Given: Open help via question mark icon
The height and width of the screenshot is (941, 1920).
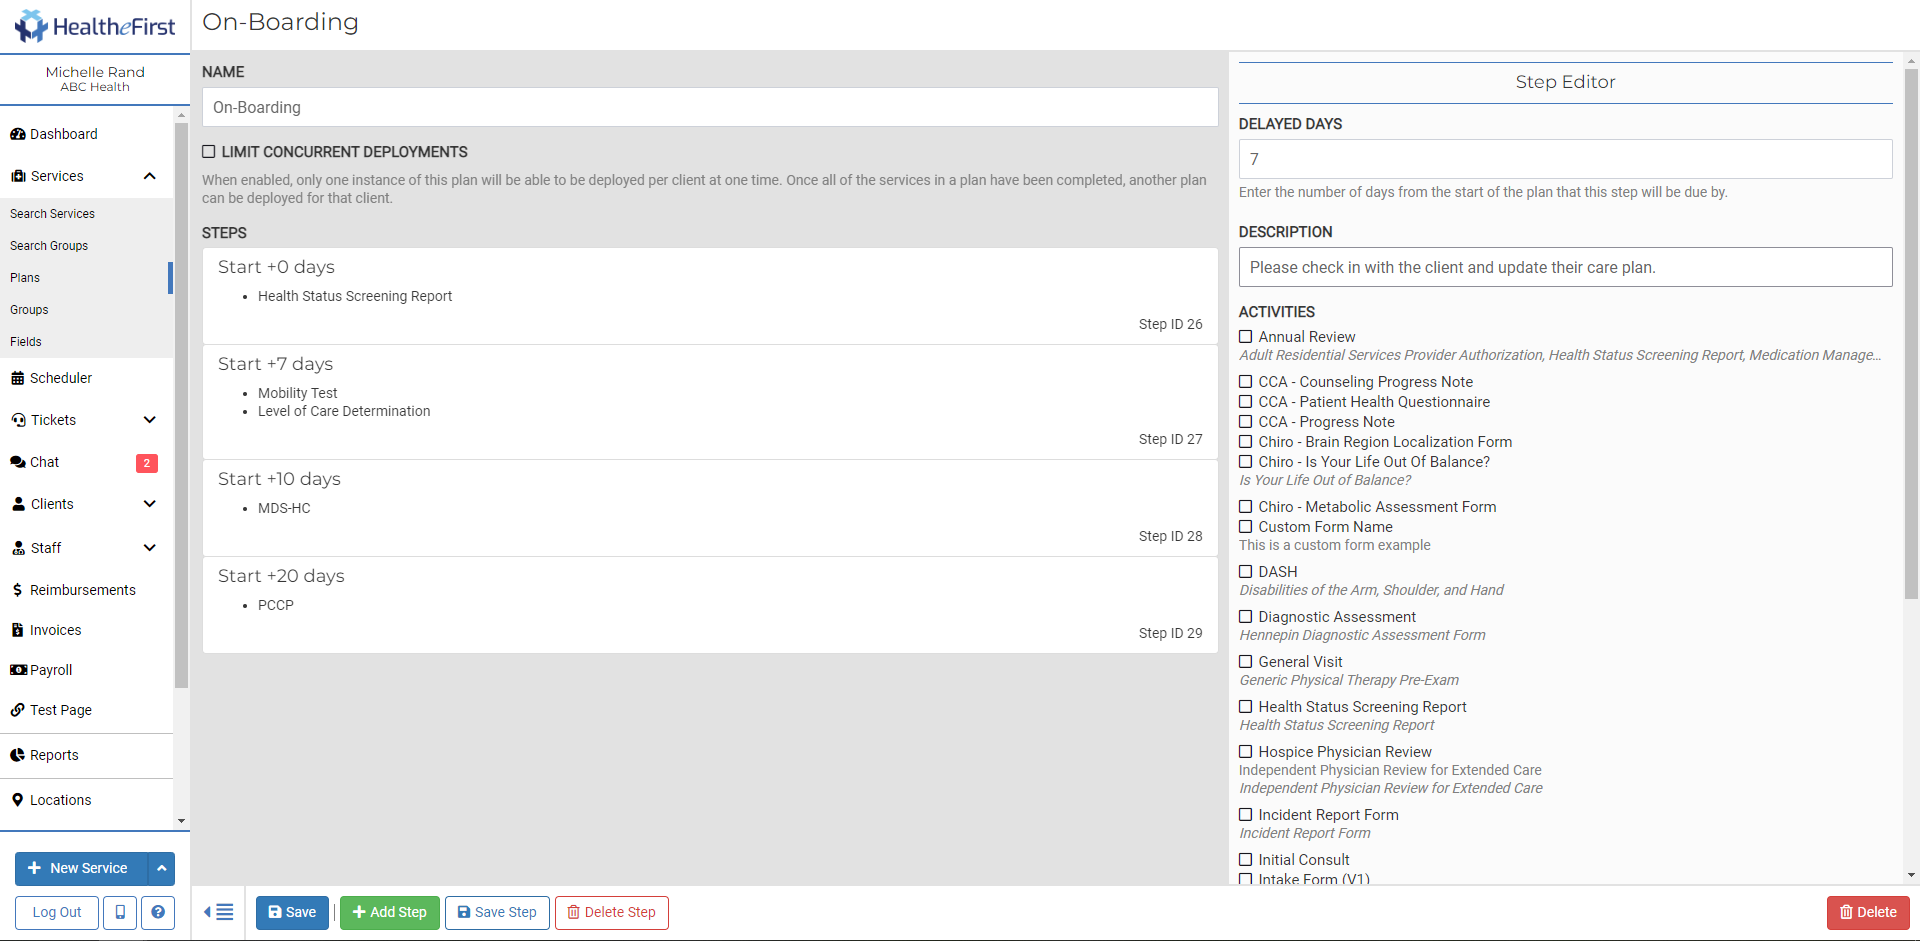Looking at the screenshot, I should coord(158,912).
